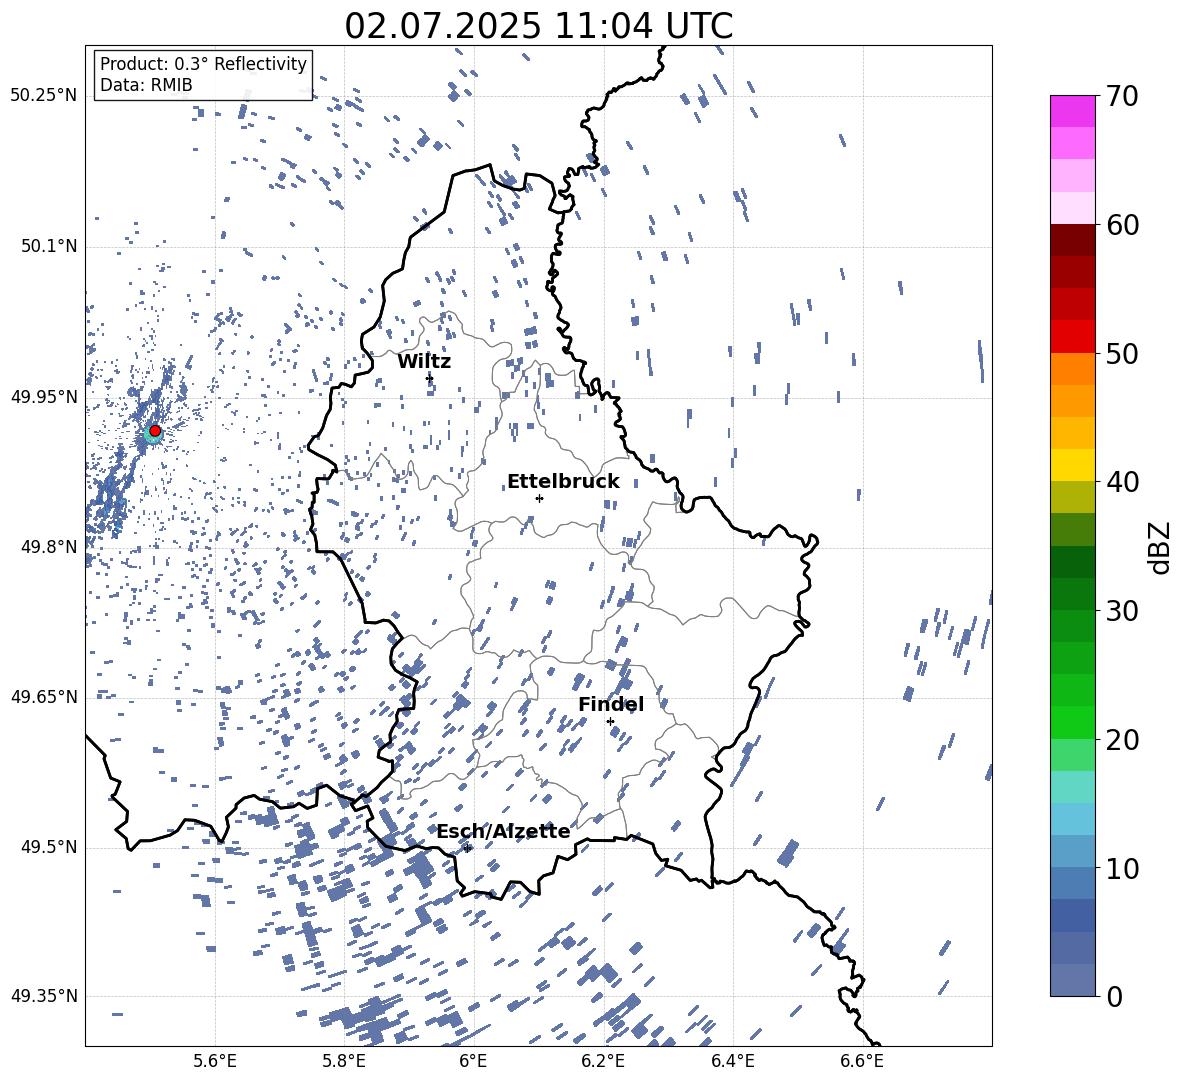Click the Wiltz city label
Image resolution: width=1184 pixels, height=1081 pixels.
[x=424, y=362]
